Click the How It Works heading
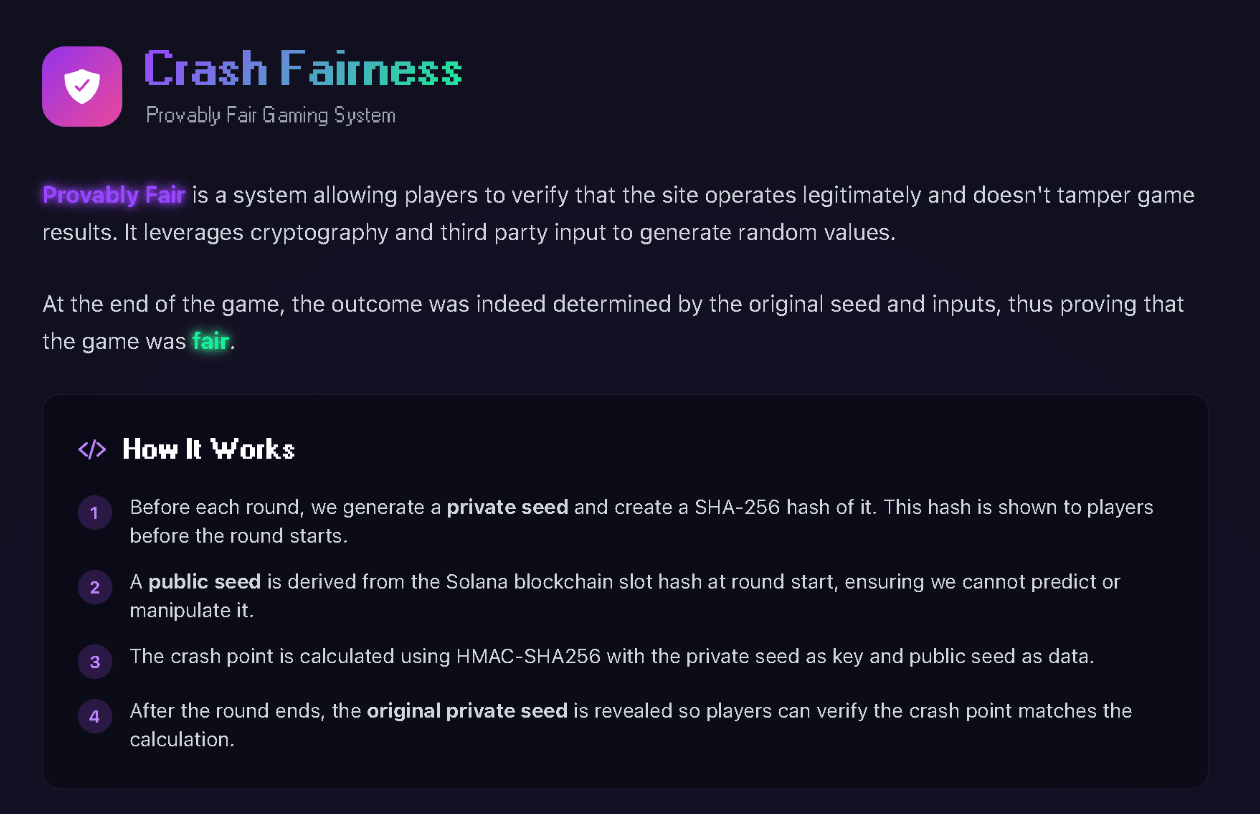Screen dimensions: 1260x814 tap(208, 449)
